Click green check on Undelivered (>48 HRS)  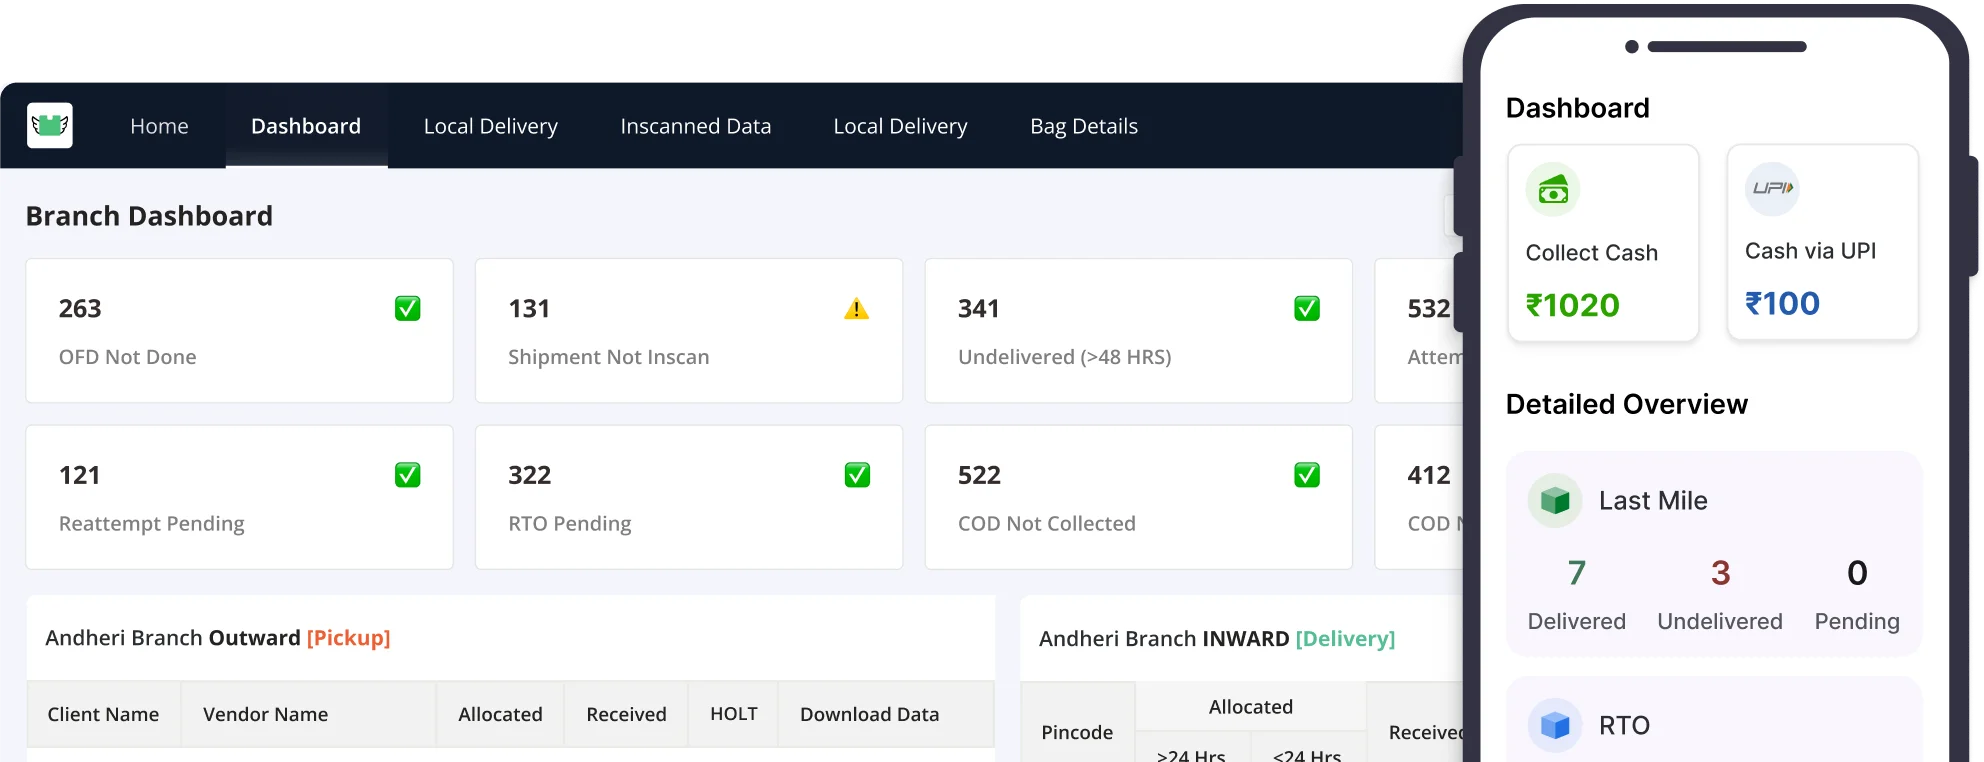tap(1306, 309)
